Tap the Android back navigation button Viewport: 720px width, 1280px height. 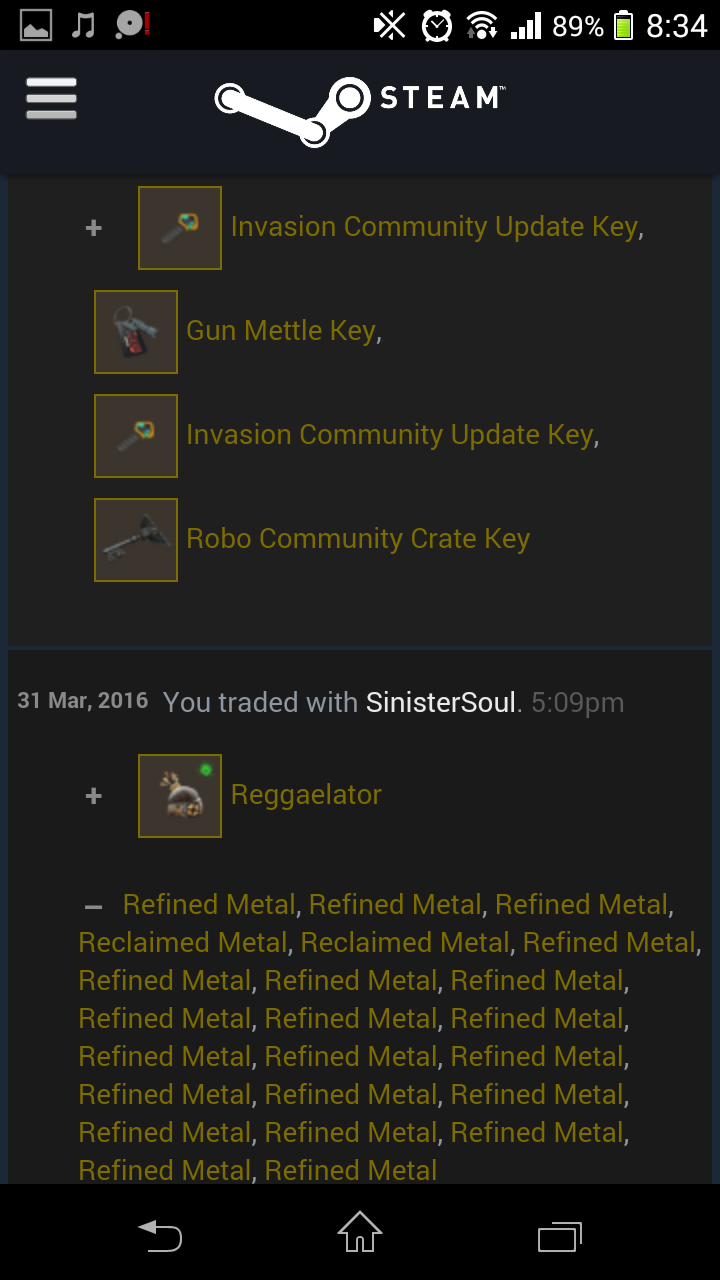tap(160, 1235)
